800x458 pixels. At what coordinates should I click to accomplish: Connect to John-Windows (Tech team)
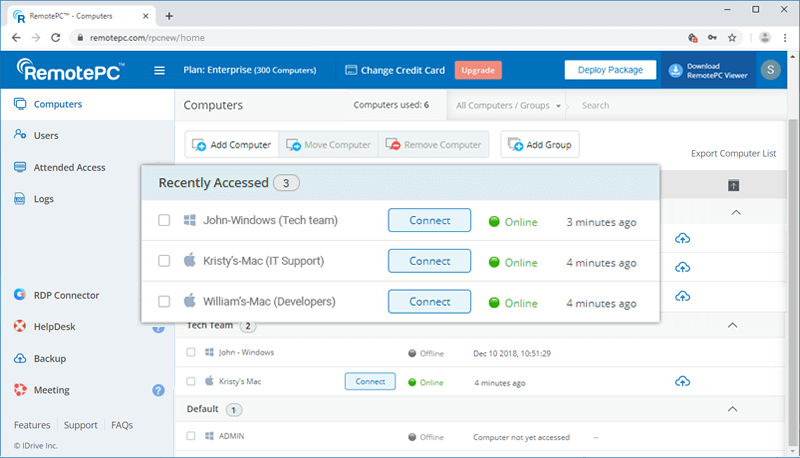429,220
